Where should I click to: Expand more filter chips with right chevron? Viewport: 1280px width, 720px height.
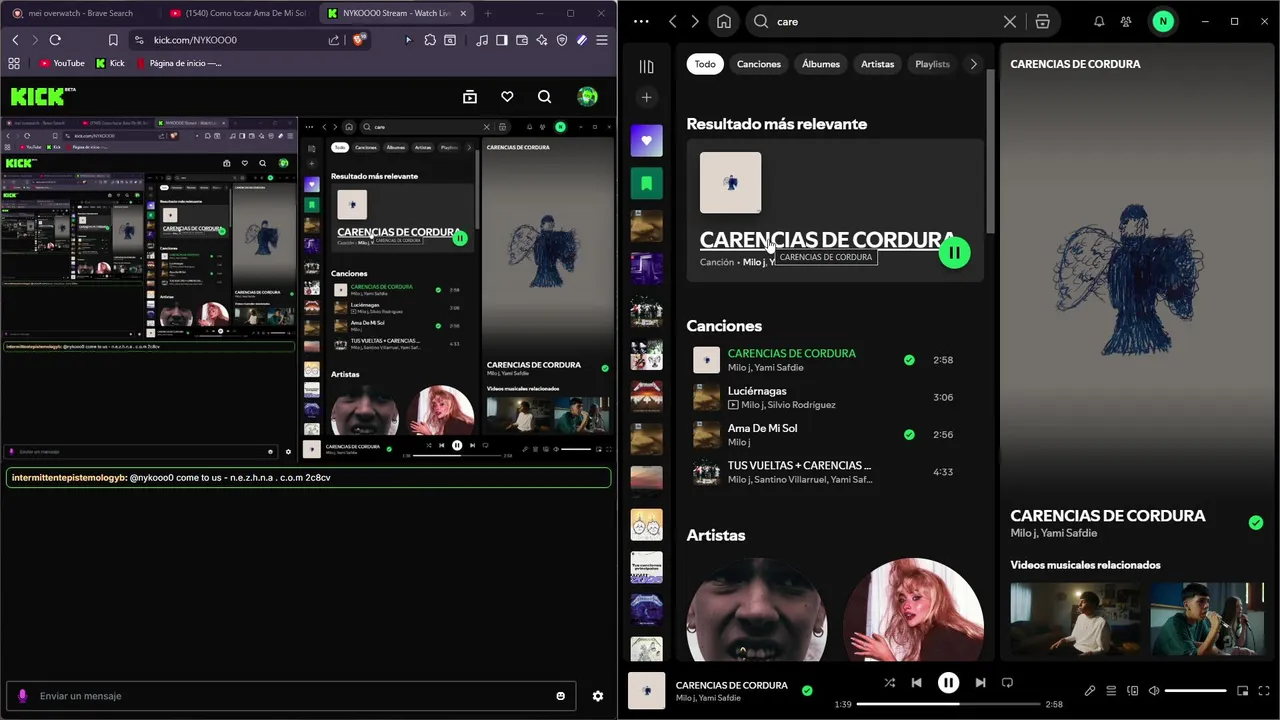(x=973, y=64)
